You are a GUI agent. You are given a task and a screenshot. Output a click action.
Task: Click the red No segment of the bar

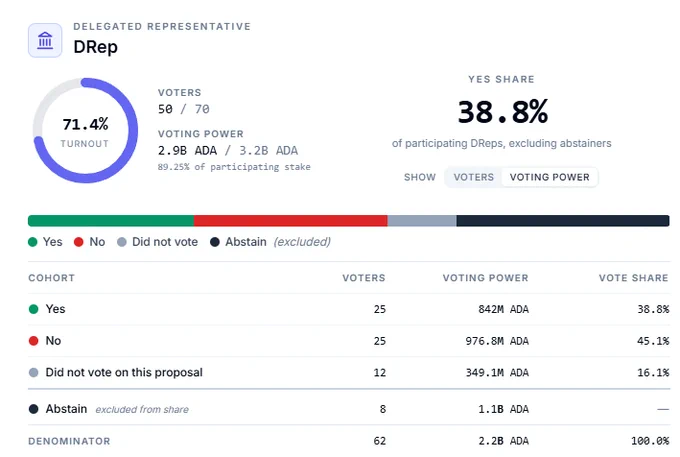click(x=291, y=221)
